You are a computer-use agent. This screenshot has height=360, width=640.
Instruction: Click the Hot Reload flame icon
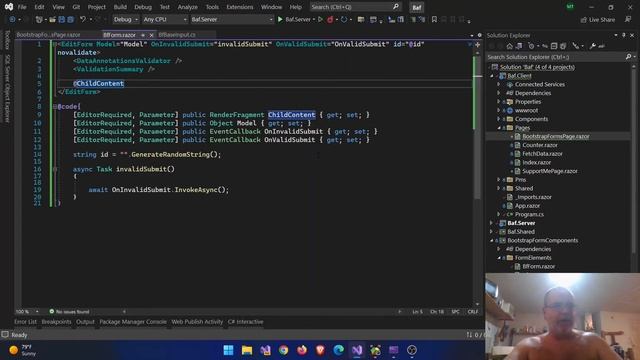point(330,19)
